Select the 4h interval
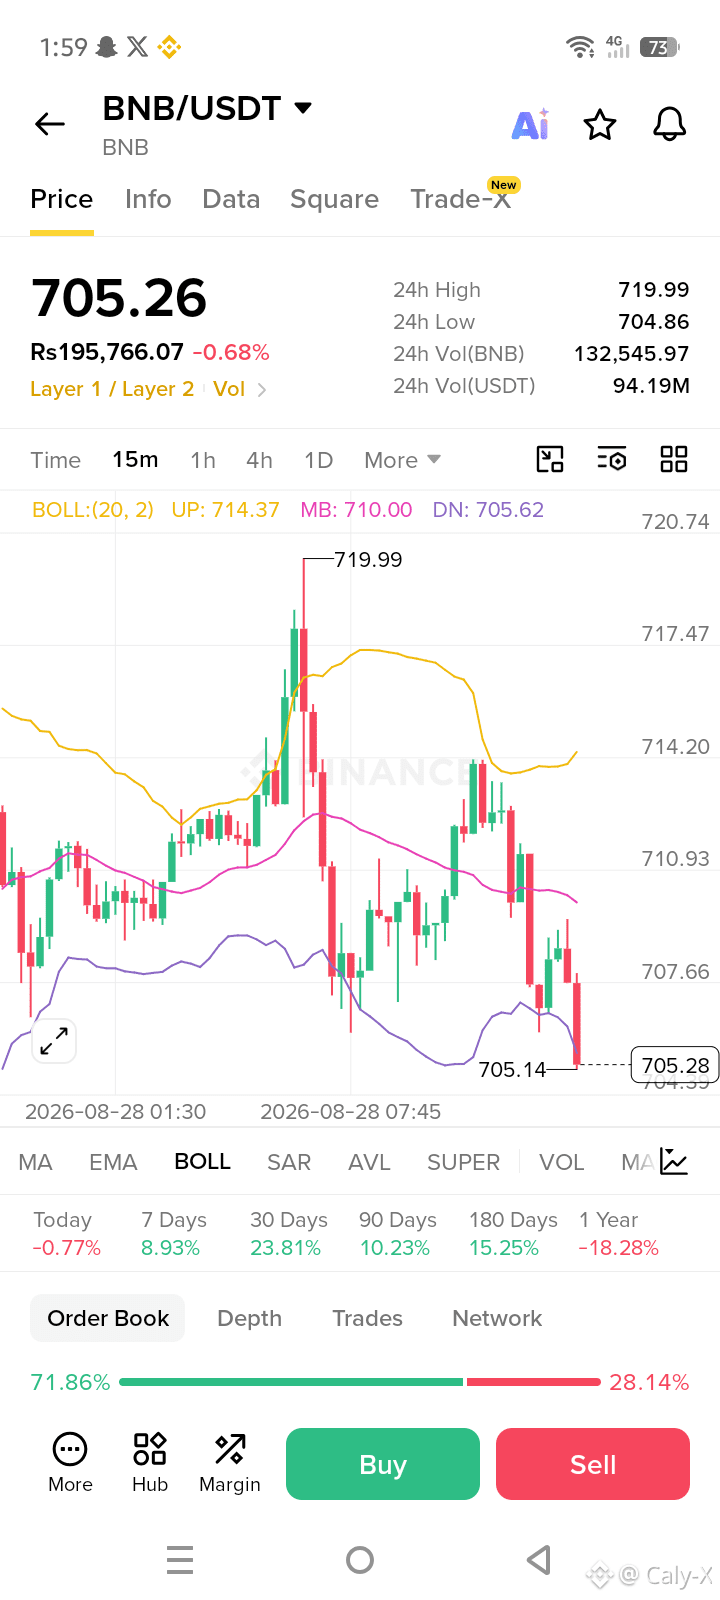This screenshot has height=1600, width=720. (x=259, y=460)
